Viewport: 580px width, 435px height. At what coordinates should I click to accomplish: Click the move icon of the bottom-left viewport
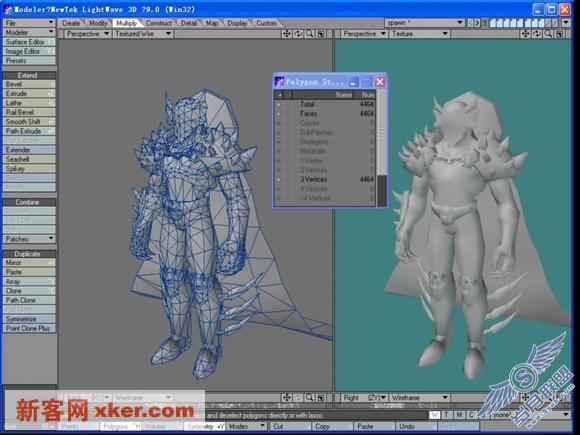point(287,398)
